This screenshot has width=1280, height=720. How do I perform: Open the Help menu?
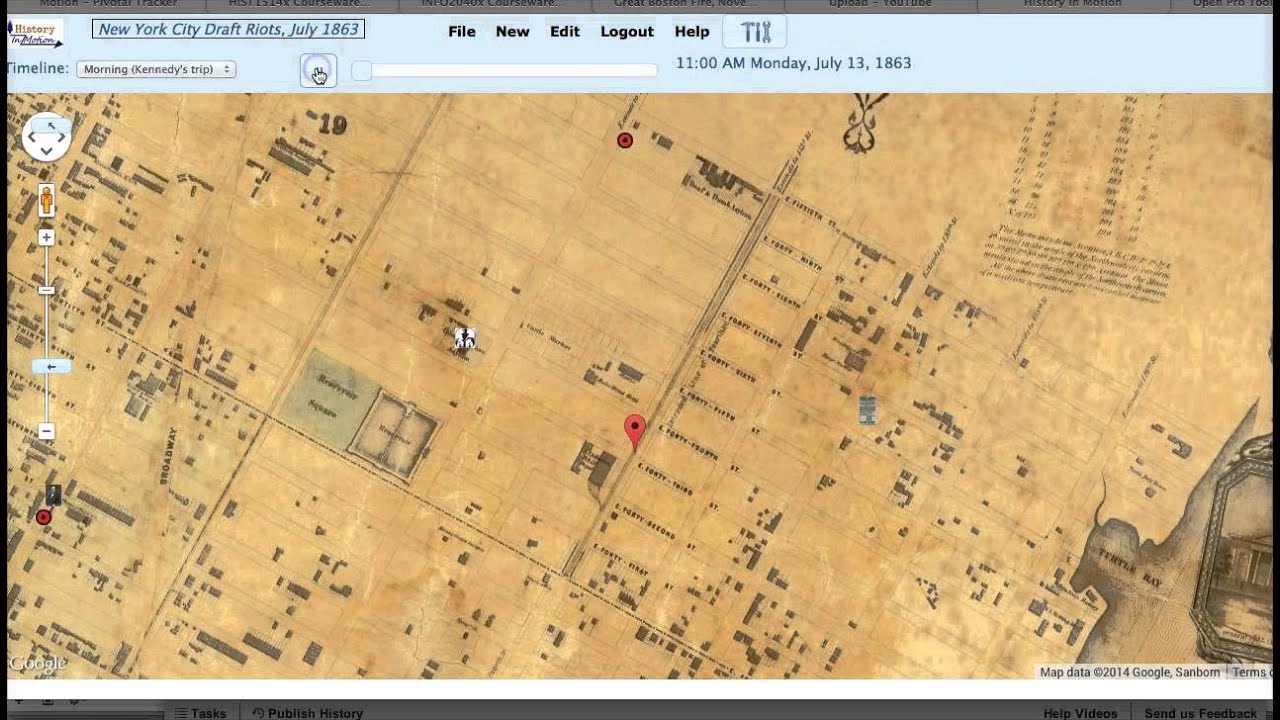(x=692, y=31)
